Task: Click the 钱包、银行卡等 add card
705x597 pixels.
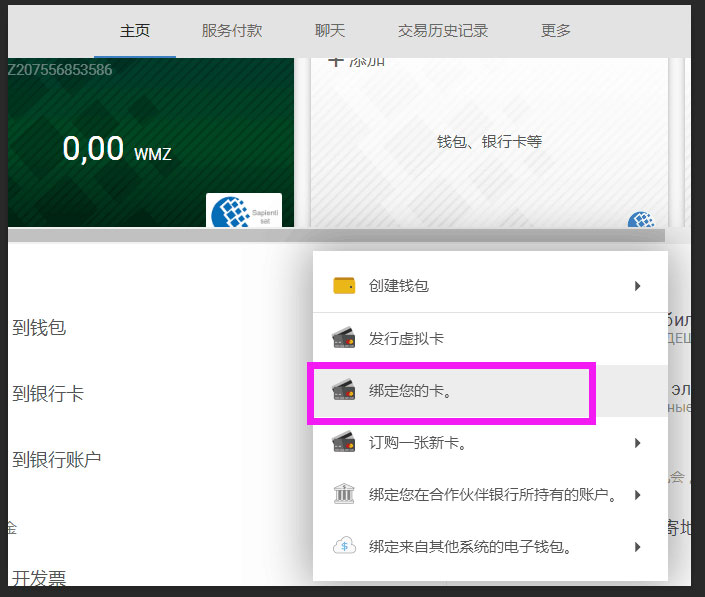Action: click(x=489, y=142)
